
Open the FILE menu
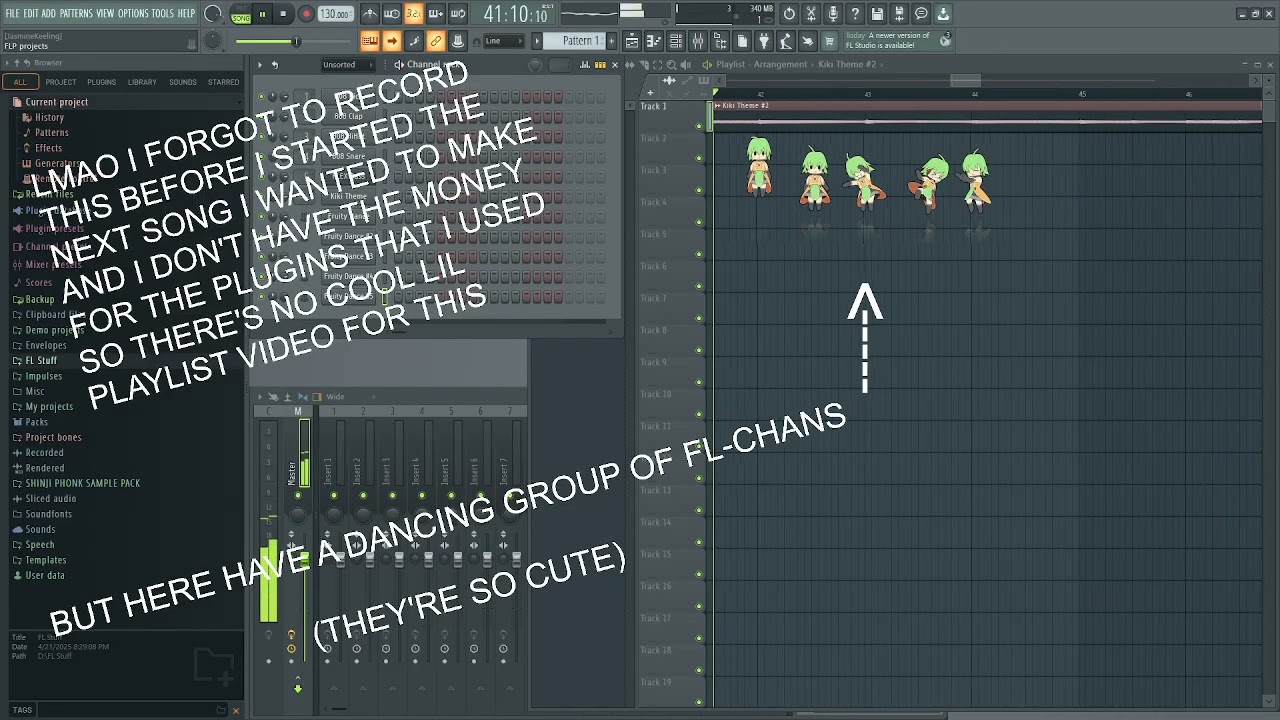coord(12,13)
